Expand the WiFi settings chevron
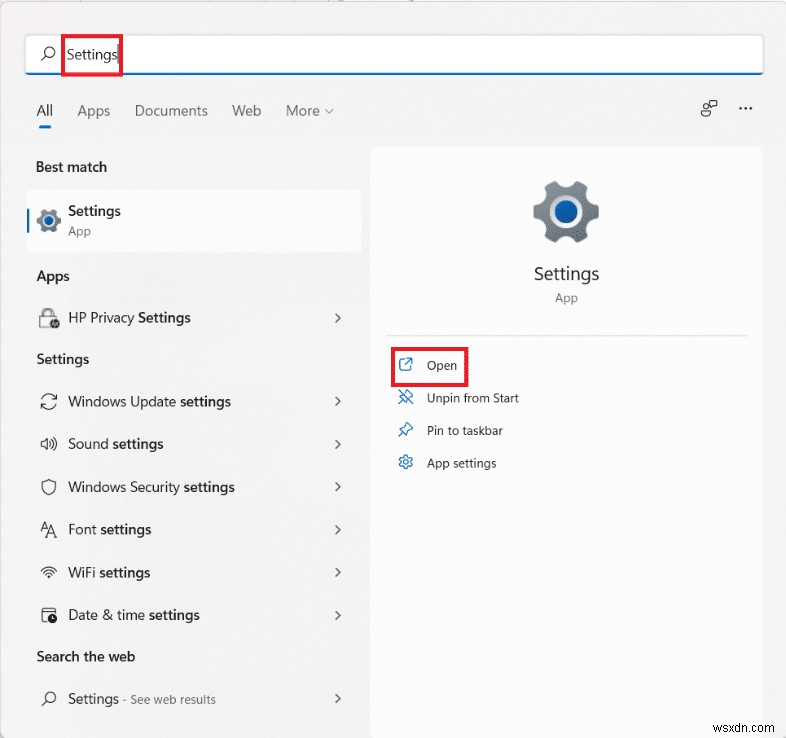 338,573
